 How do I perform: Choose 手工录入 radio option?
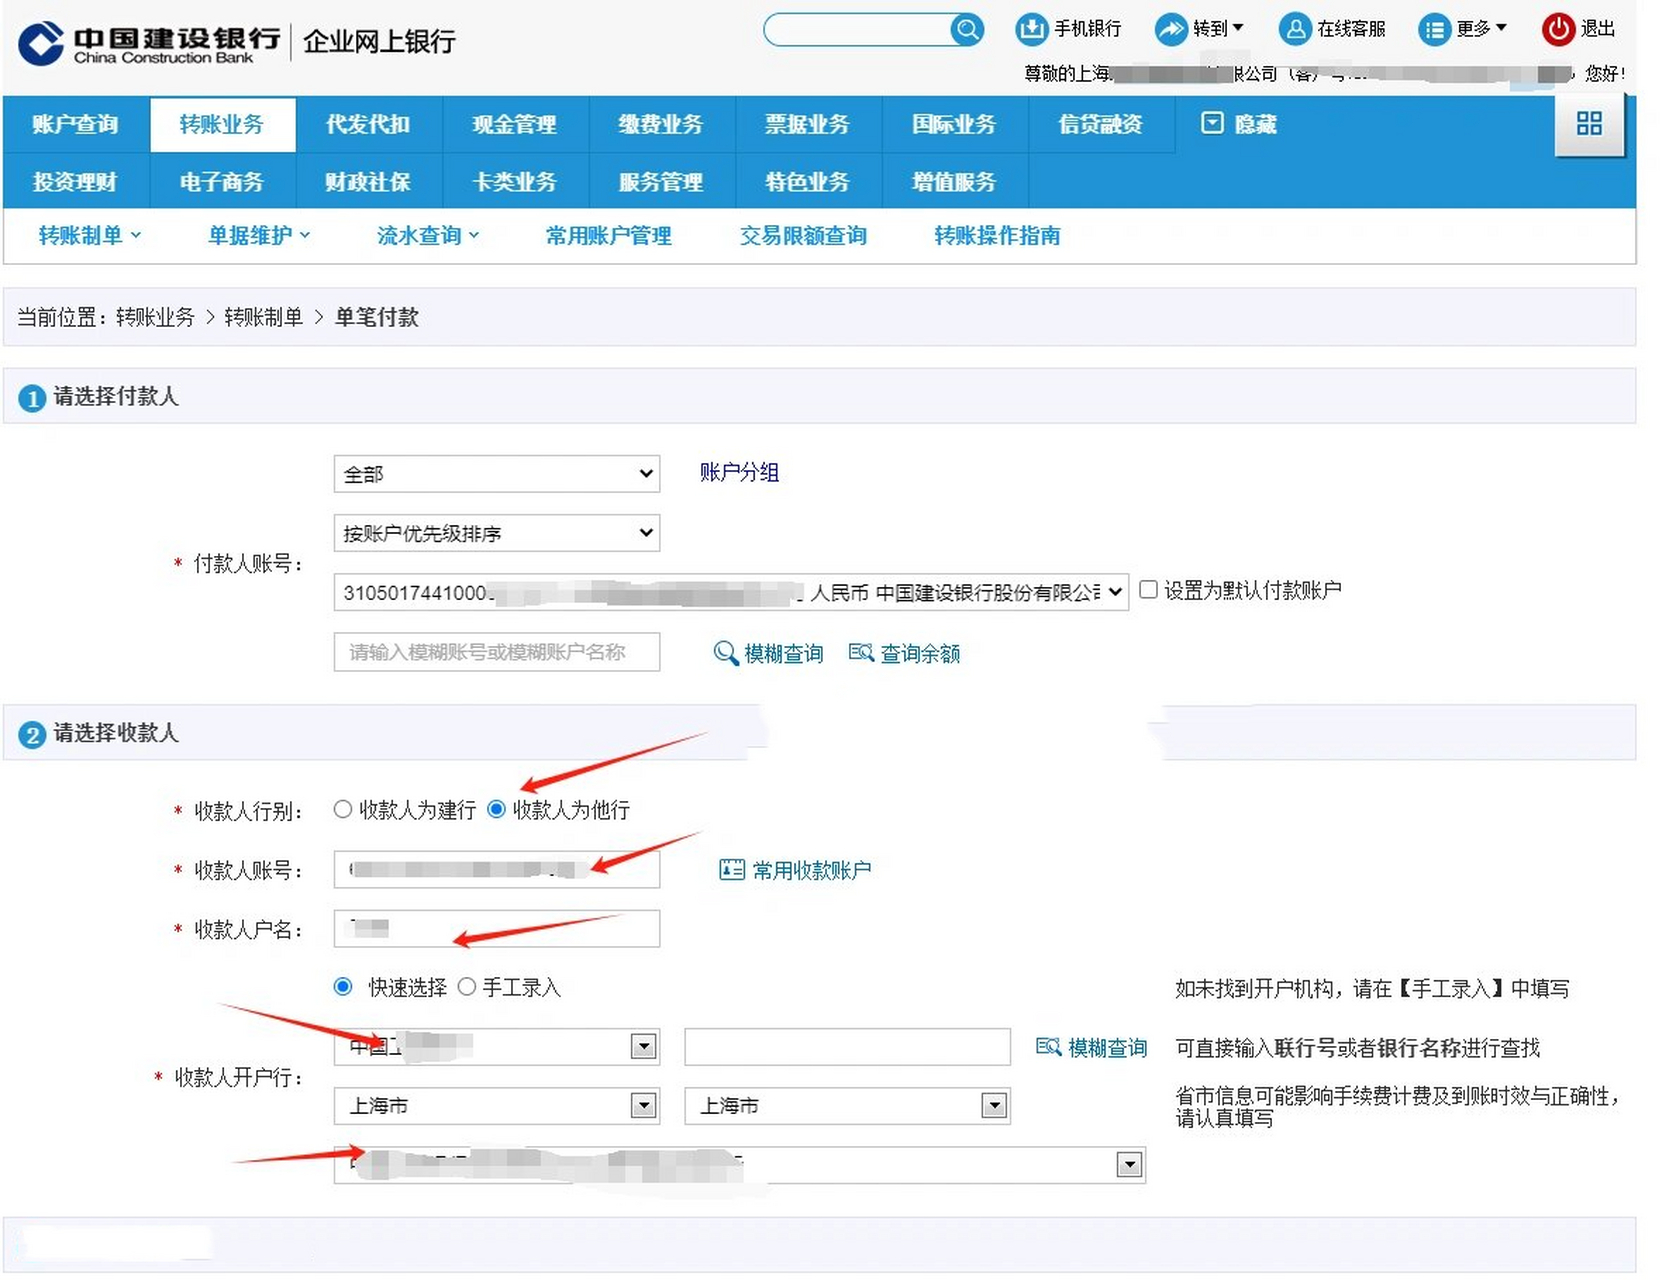(467, 988)
